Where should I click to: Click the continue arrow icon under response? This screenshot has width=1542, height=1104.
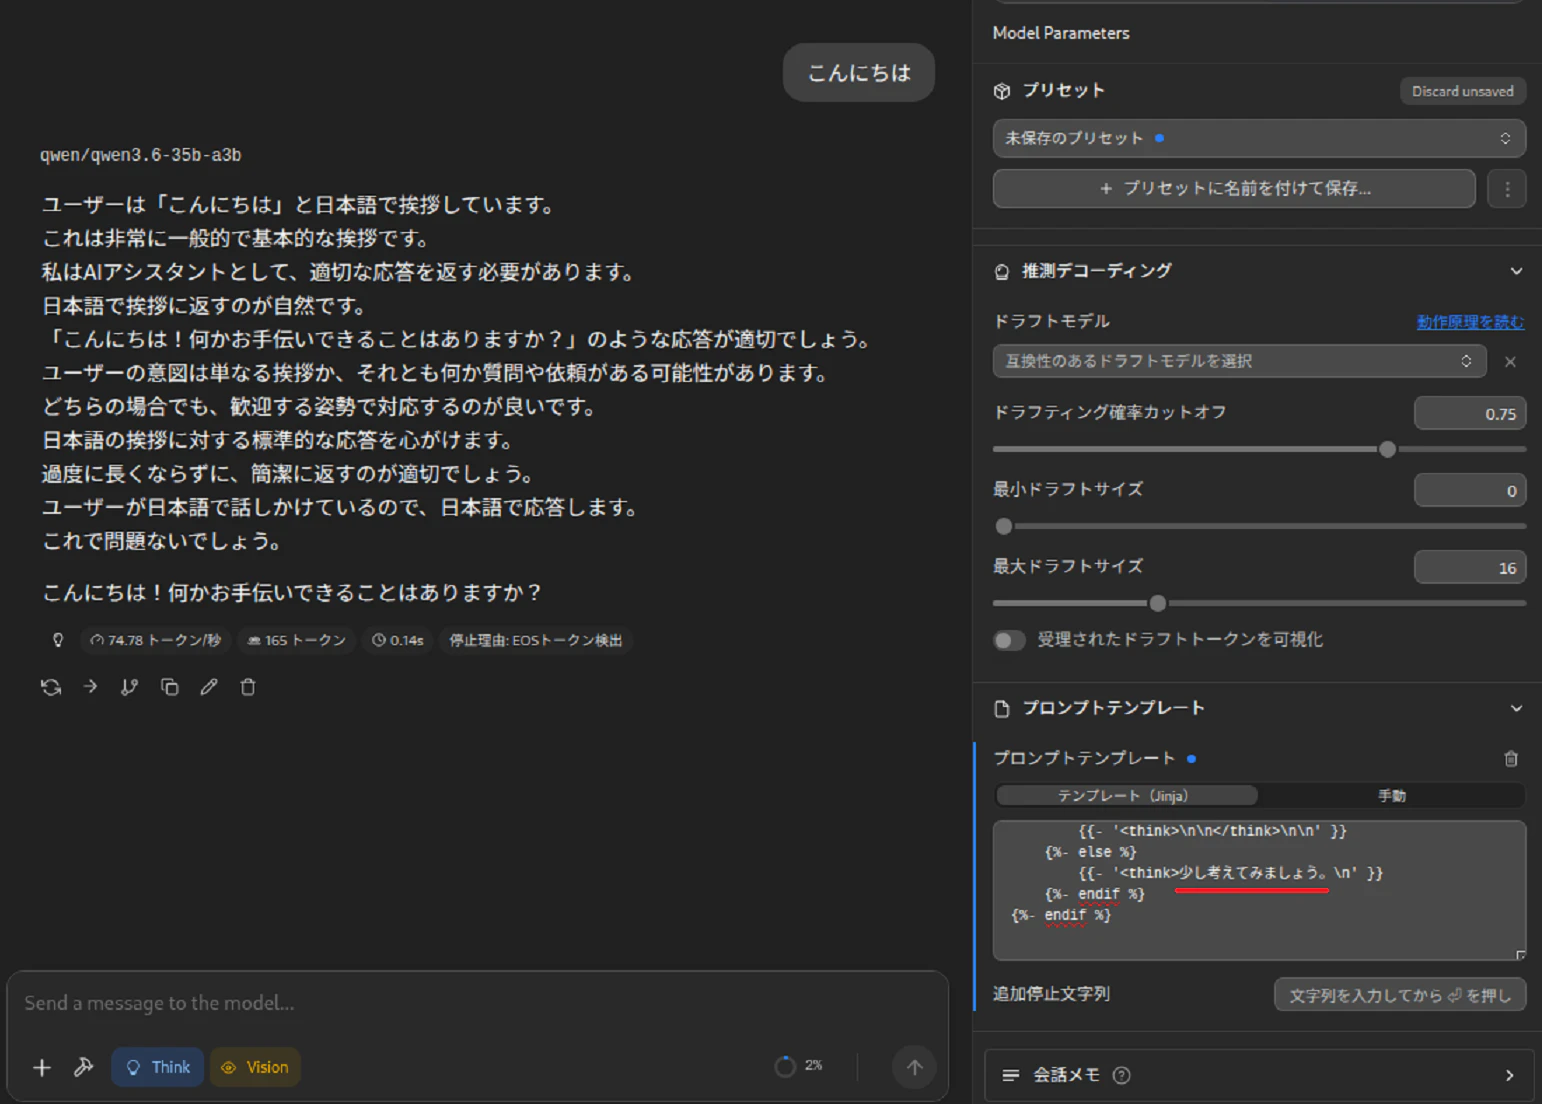click(90, 687)
